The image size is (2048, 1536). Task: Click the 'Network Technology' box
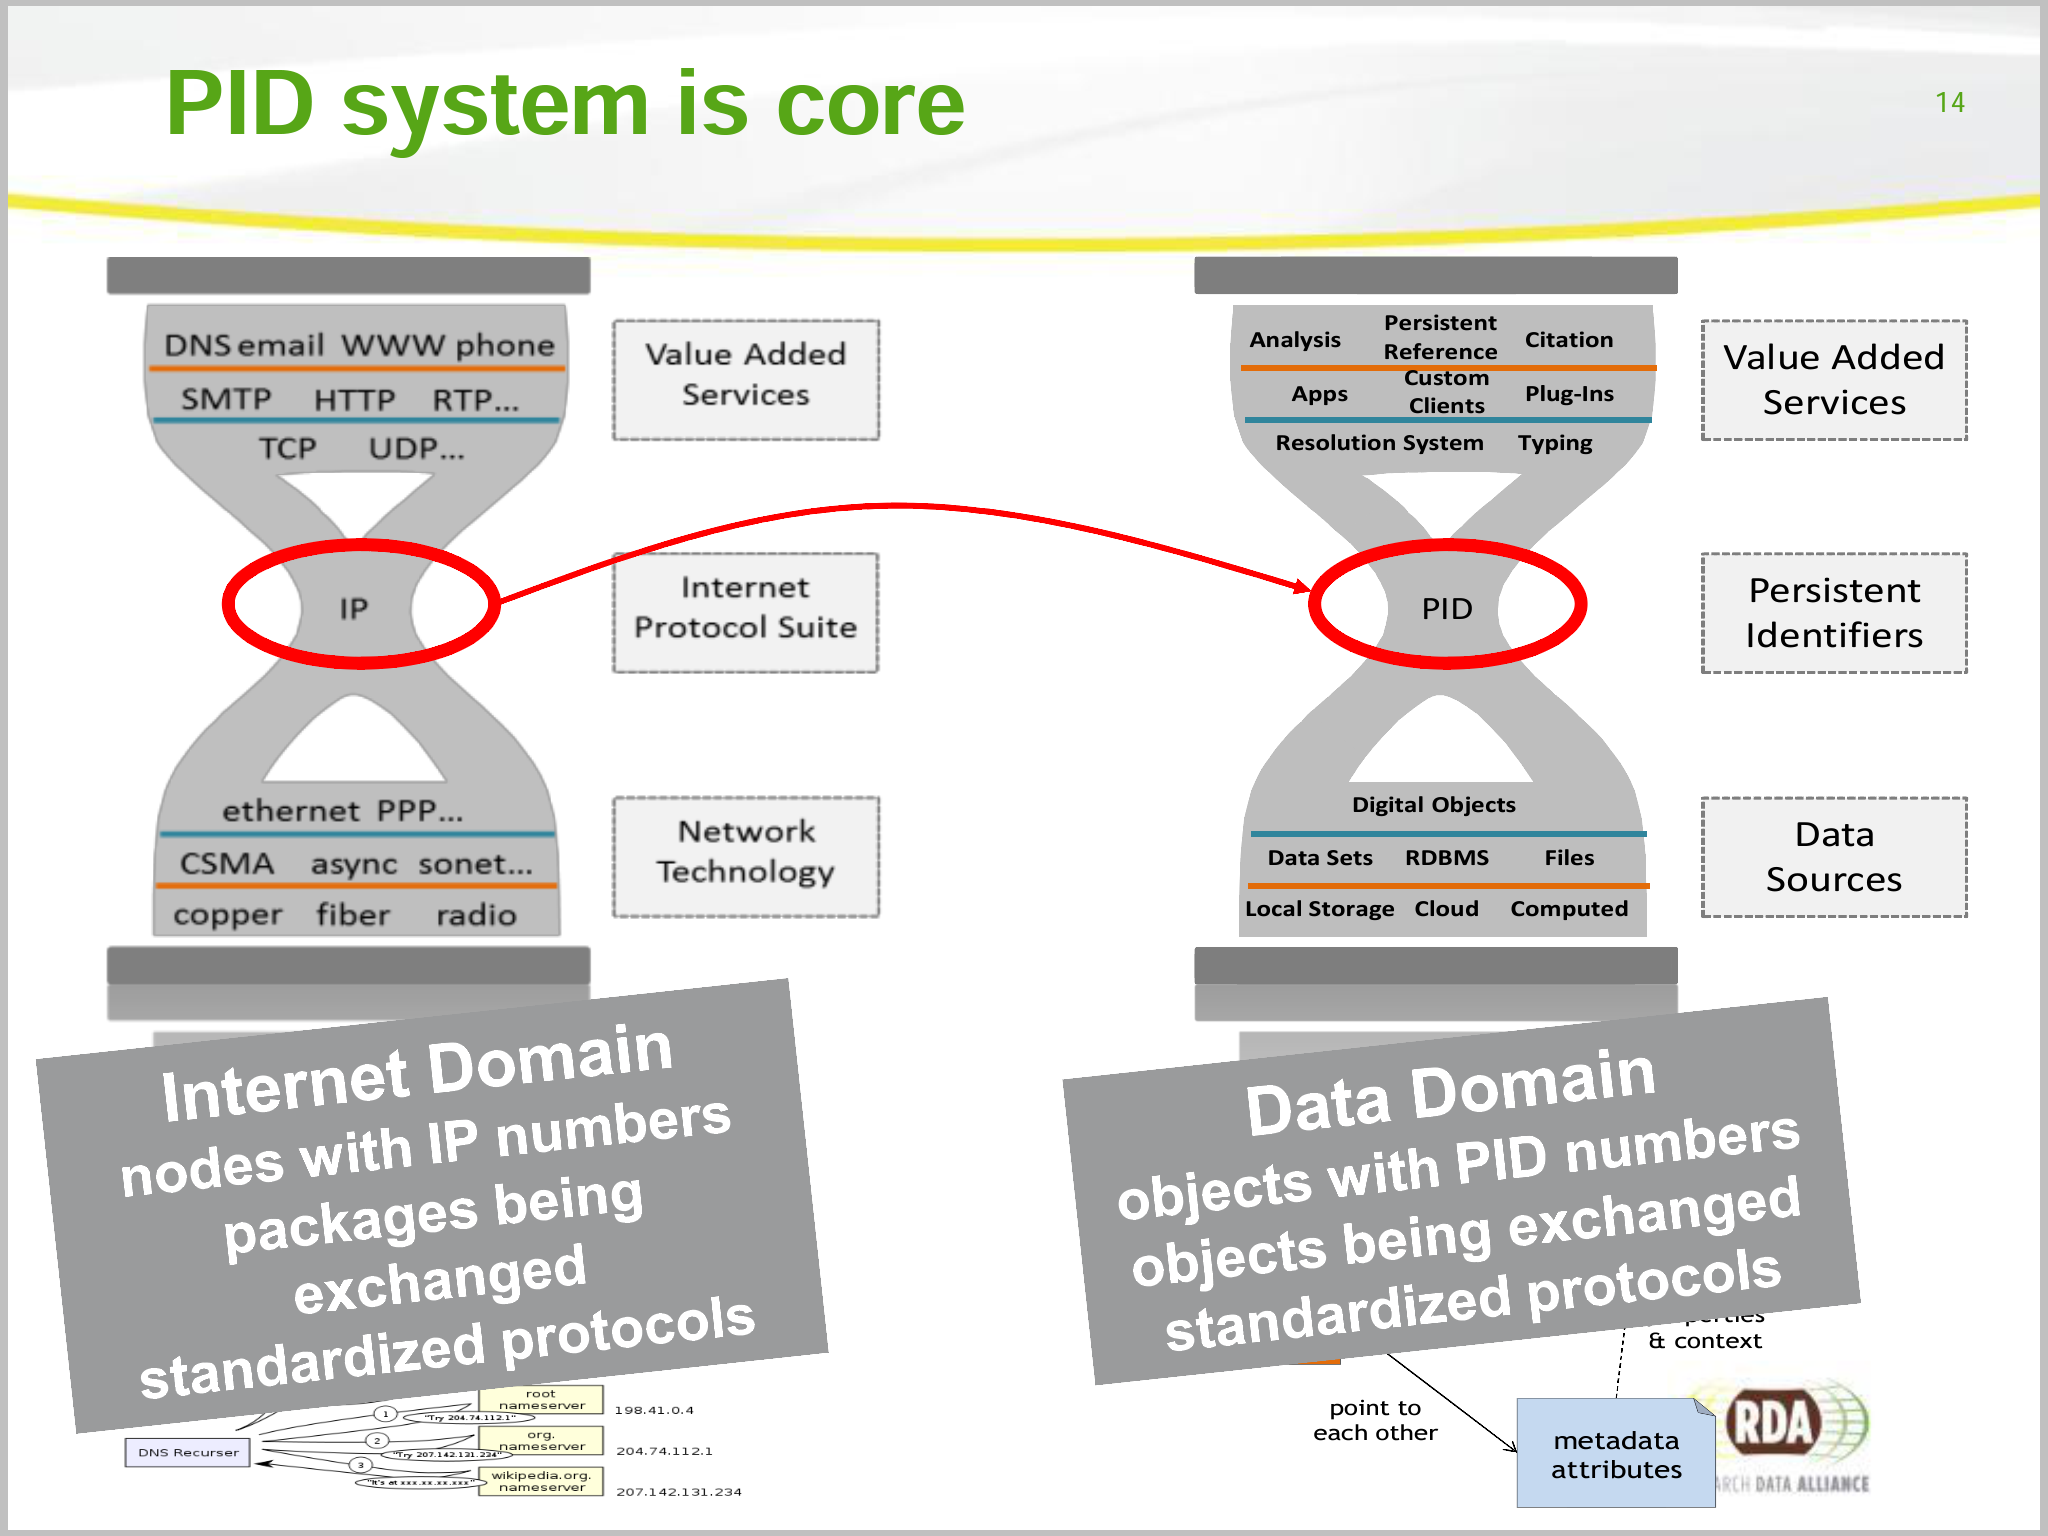coord(746,857)
